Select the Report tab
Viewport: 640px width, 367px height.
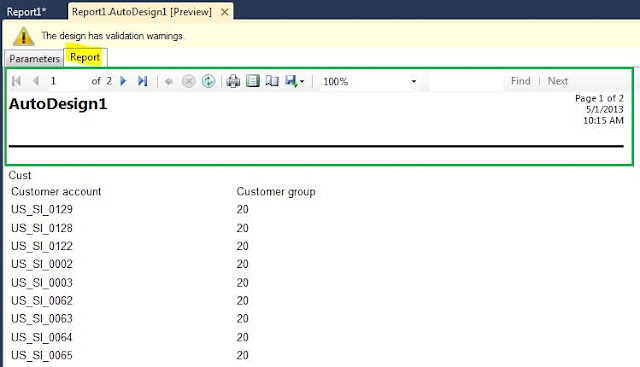(x=85, y=57)
